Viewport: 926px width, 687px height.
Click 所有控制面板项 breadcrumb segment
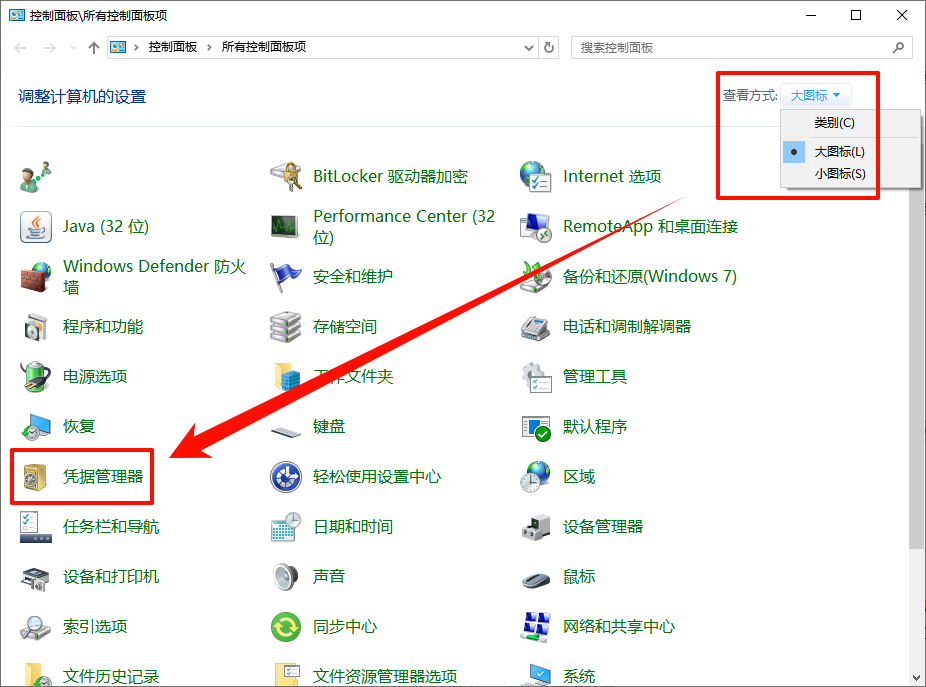click(264, 47)
